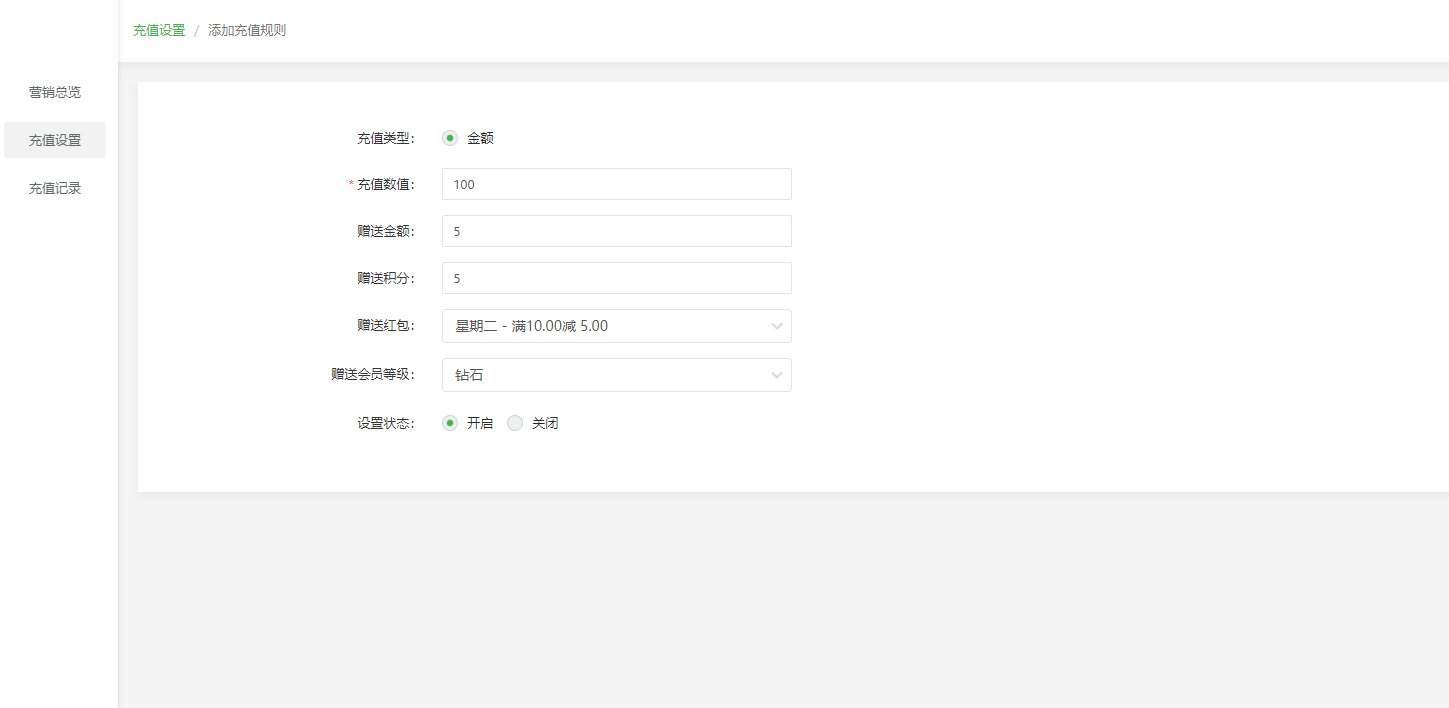
Task: Click into the 赠送金额 input field
Action: pos(616,231)
